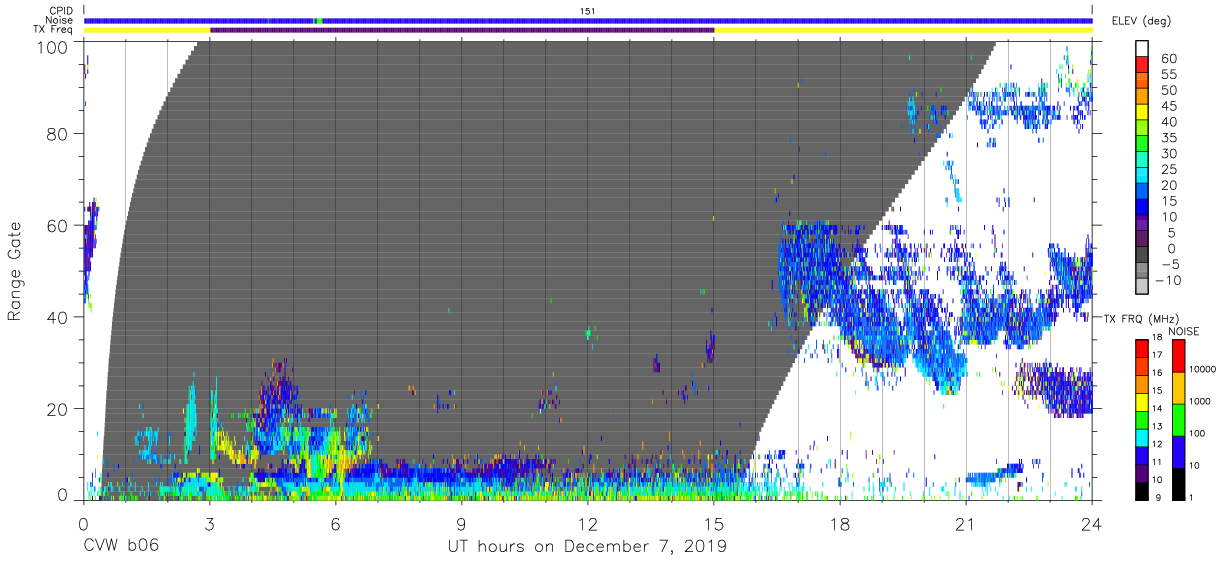Click the CPID value '151'
The image size is (1228, 567).
588,11
